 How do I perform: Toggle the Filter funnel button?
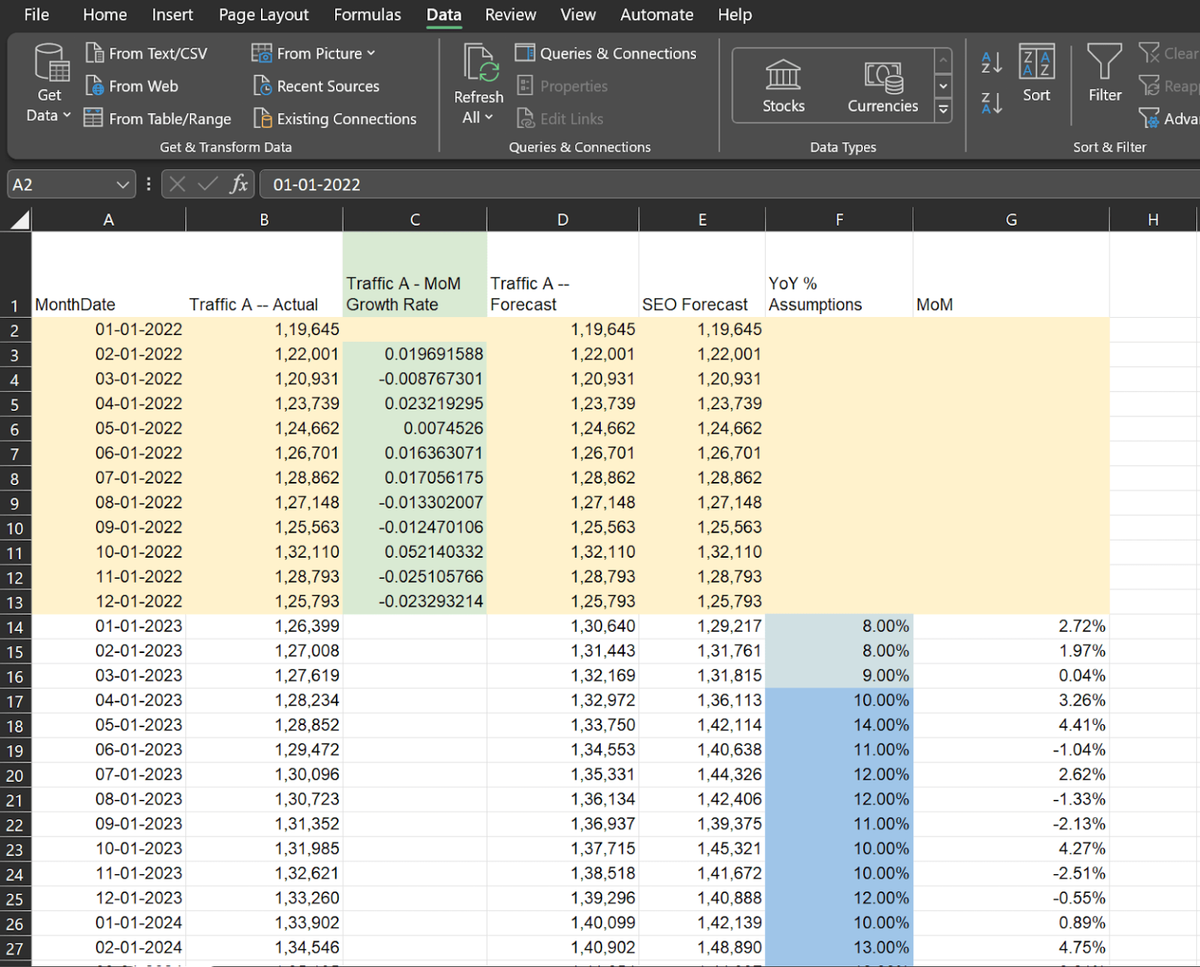[x=1105, y=74]
